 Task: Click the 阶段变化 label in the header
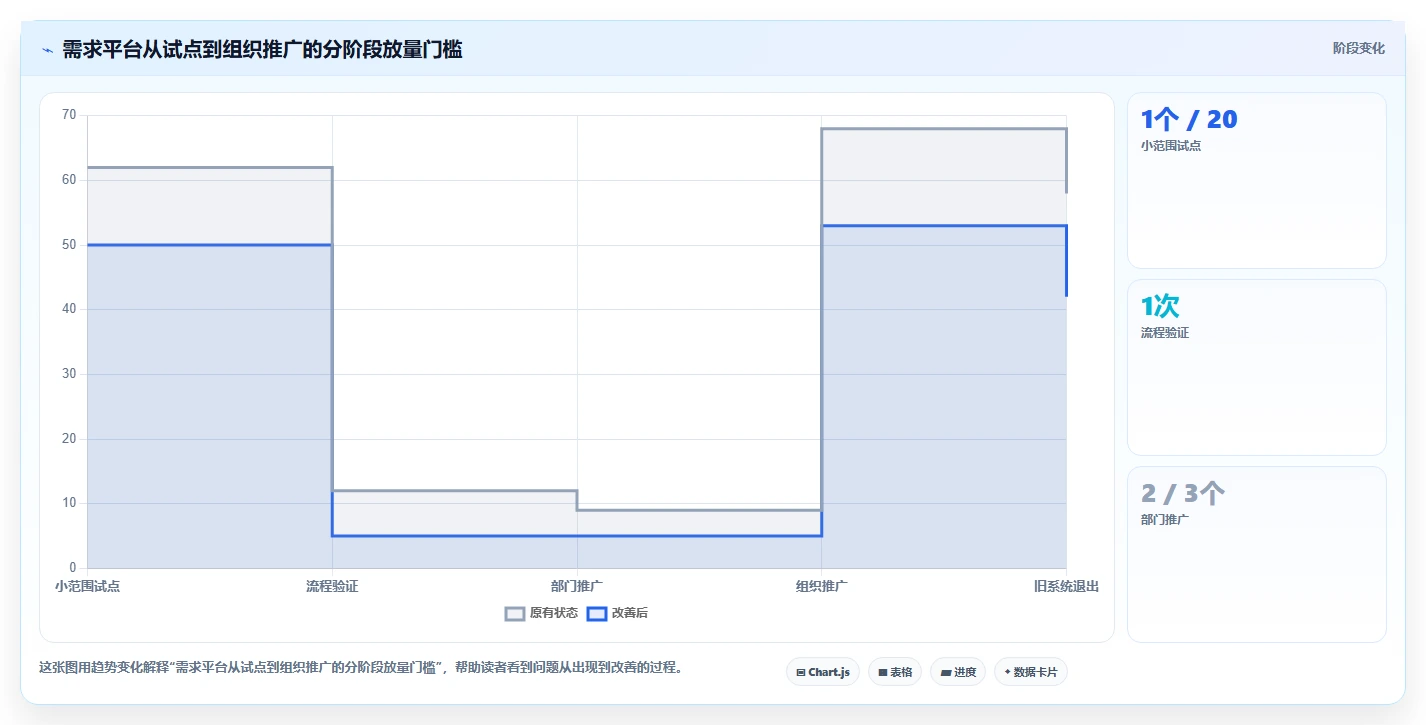(1359, 48)
